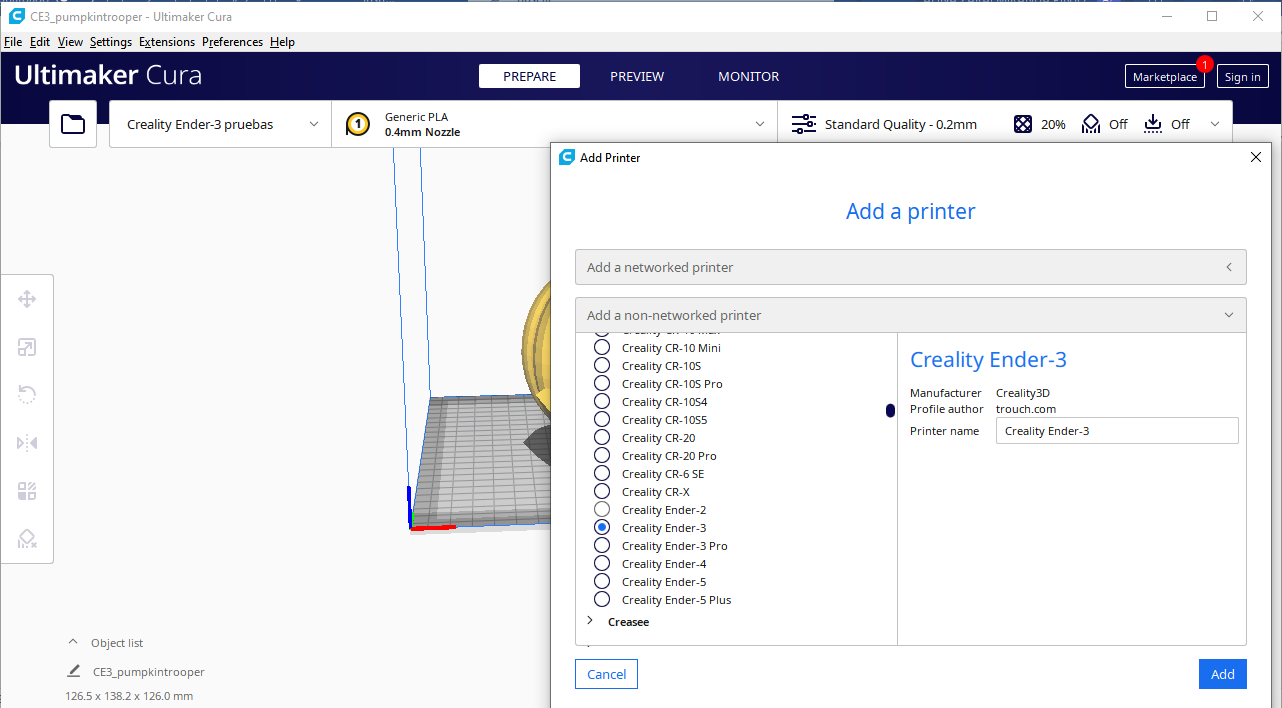Switch to the PREPARE stage

click(x=530, y=77)
